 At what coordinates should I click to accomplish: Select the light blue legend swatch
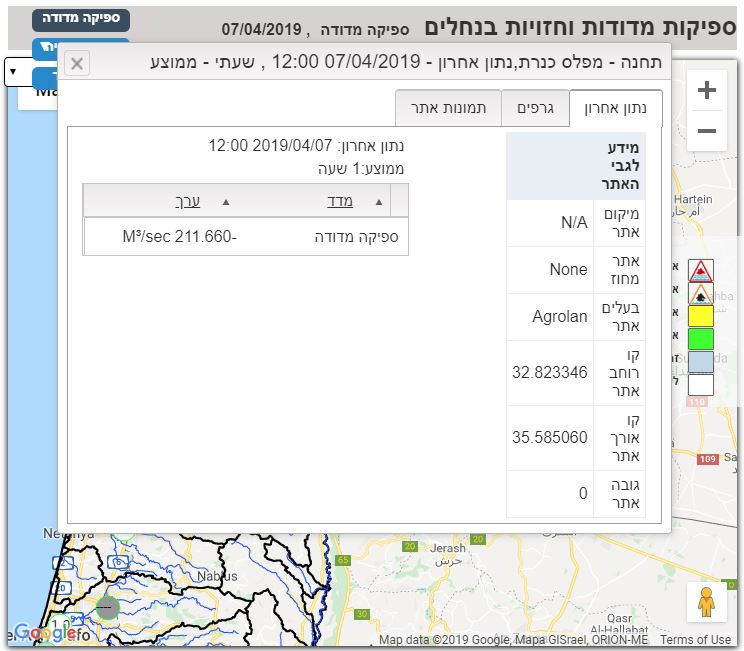pos(701,362)
